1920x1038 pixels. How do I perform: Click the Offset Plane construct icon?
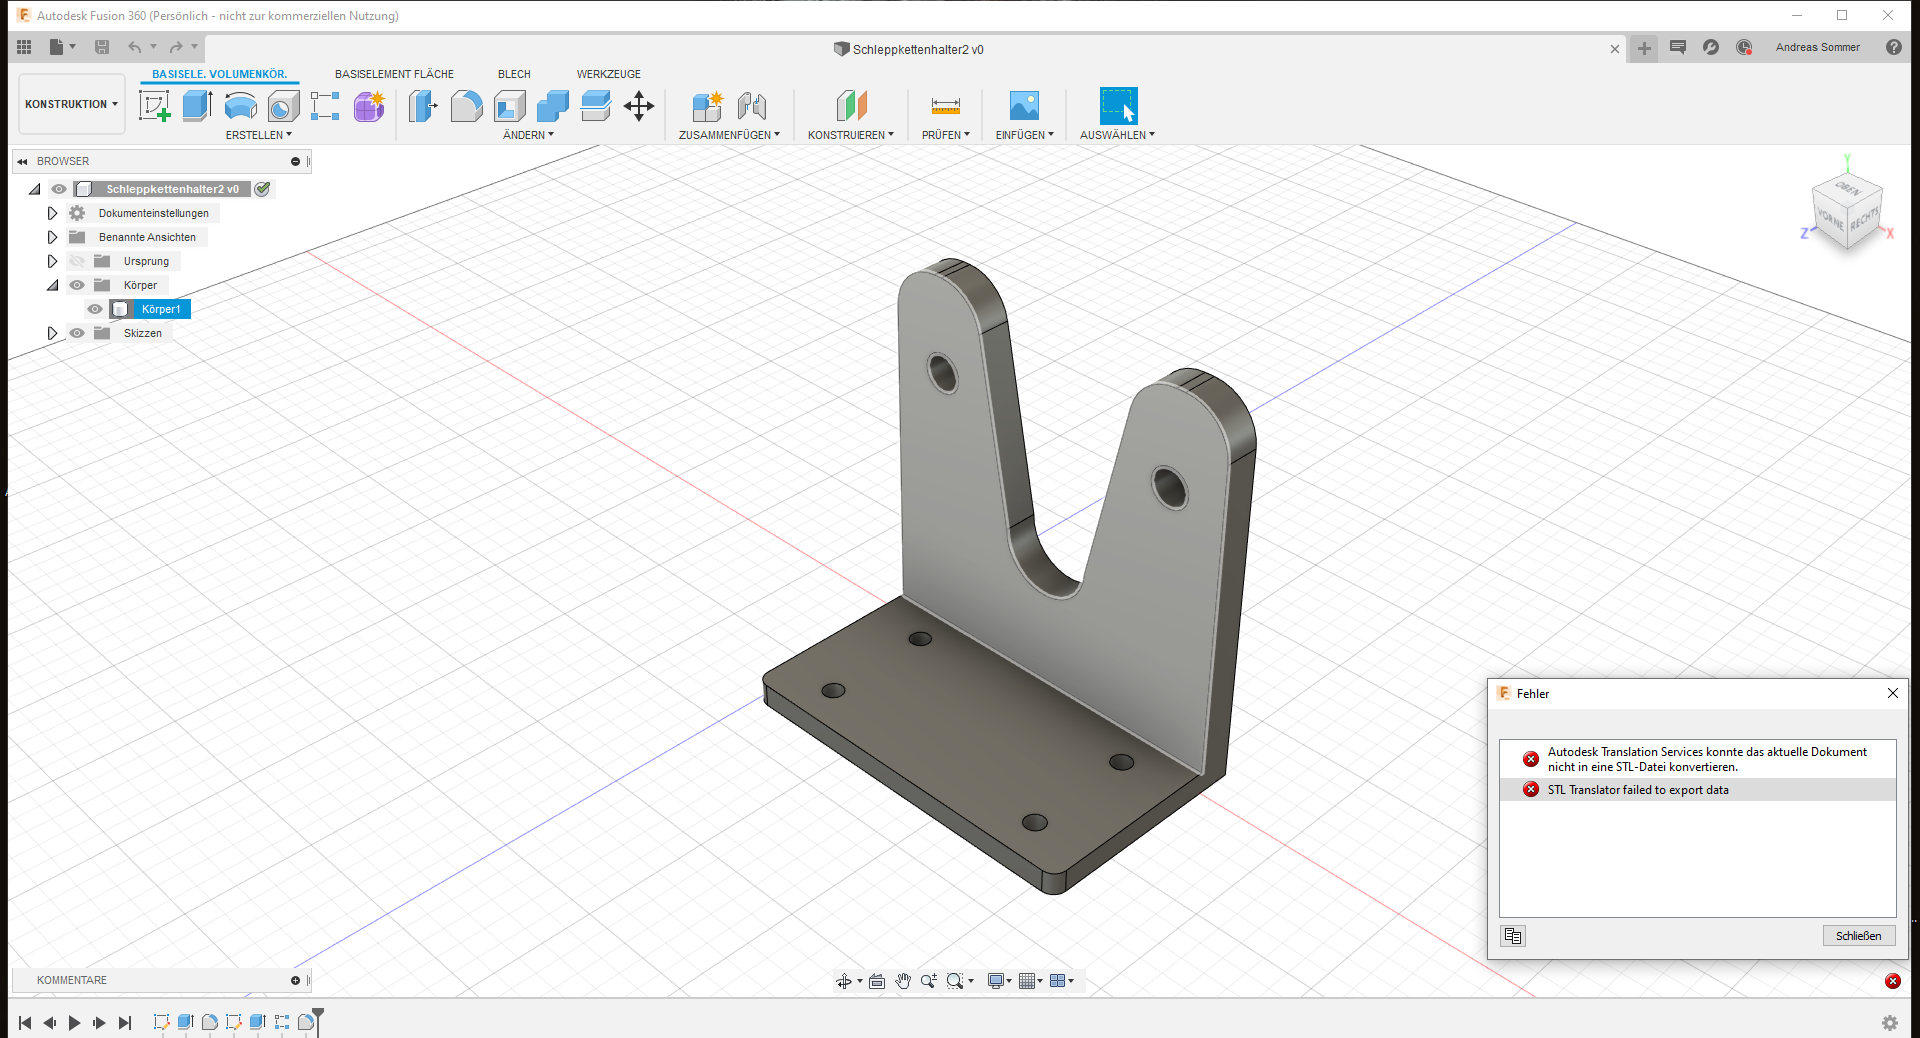[x=851, y=105]
